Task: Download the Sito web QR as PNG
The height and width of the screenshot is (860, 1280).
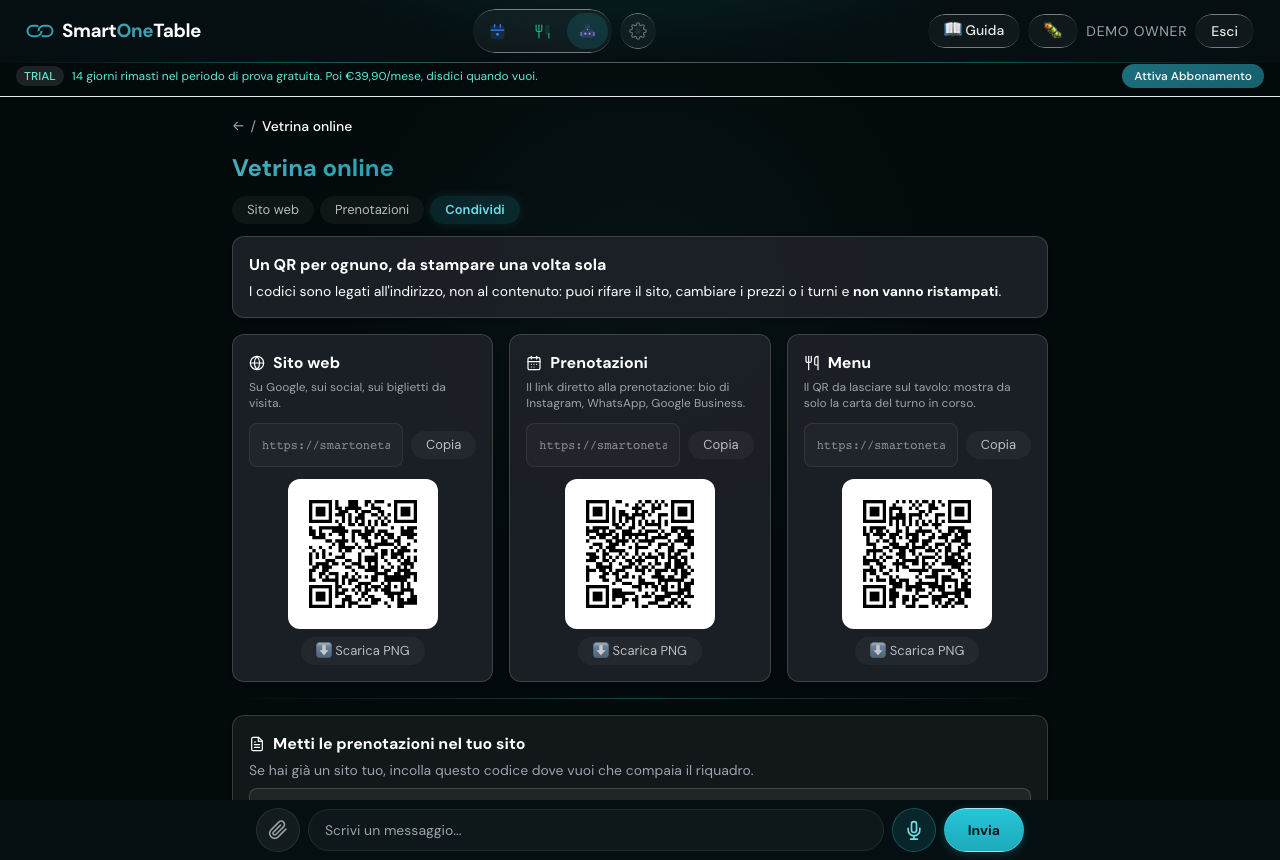Action: (363, 651)
